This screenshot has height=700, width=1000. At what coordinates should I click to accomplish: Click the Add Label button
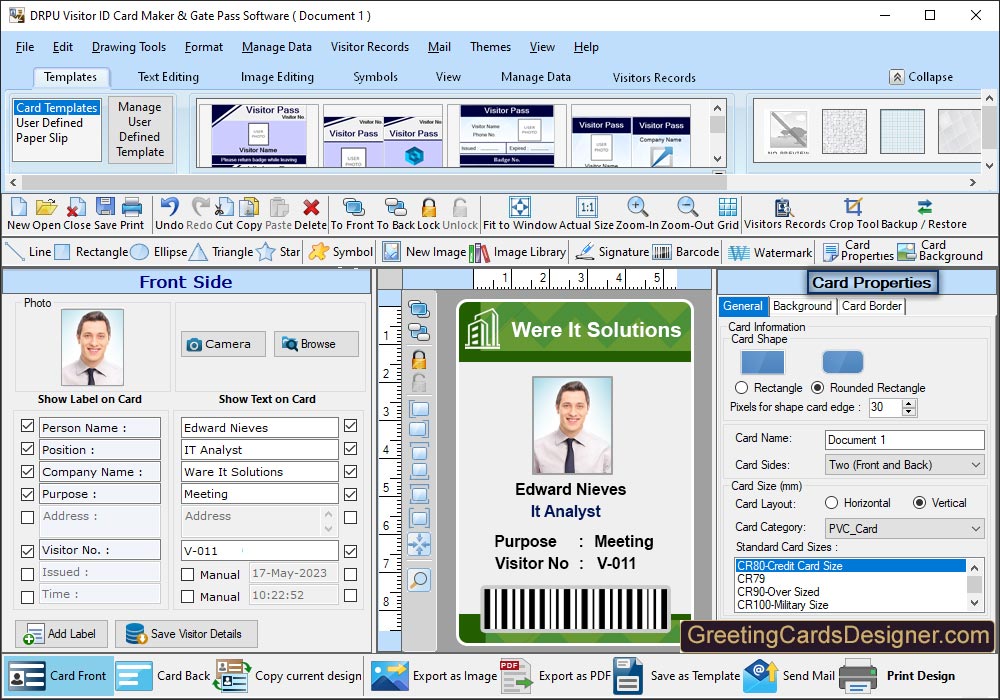tap(61, 634)
